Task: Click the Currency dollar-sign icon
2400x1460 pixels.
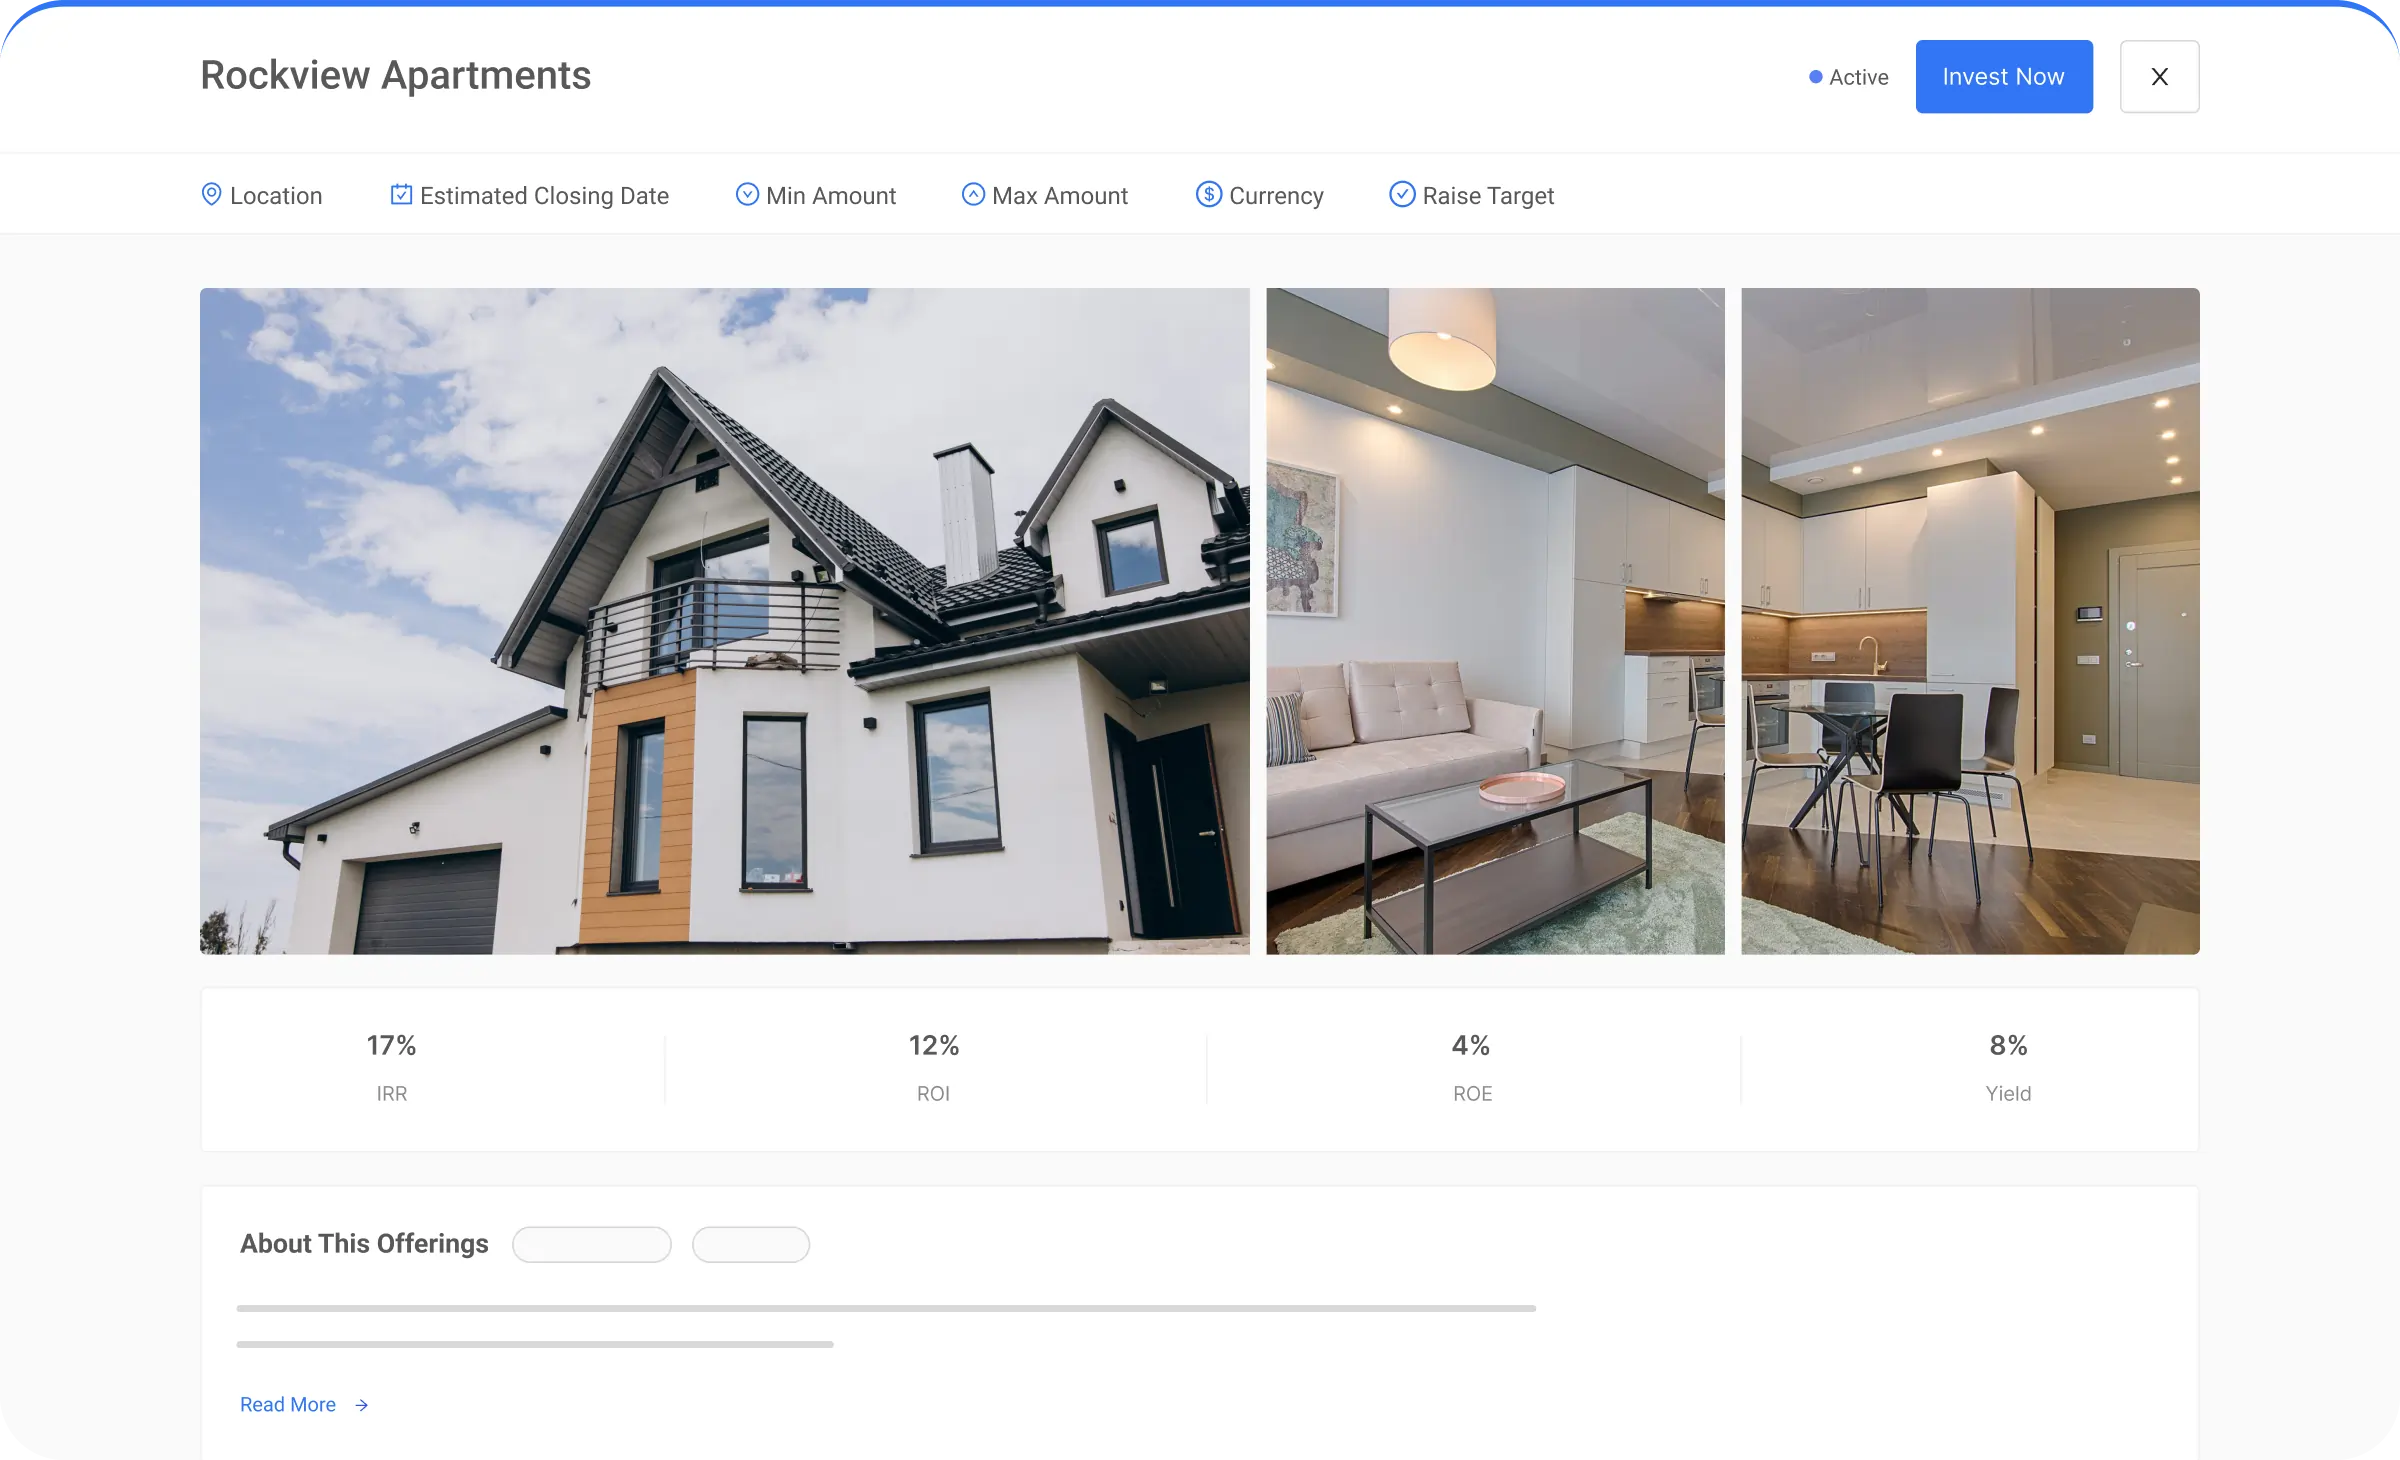Action: coord(1209,194)
